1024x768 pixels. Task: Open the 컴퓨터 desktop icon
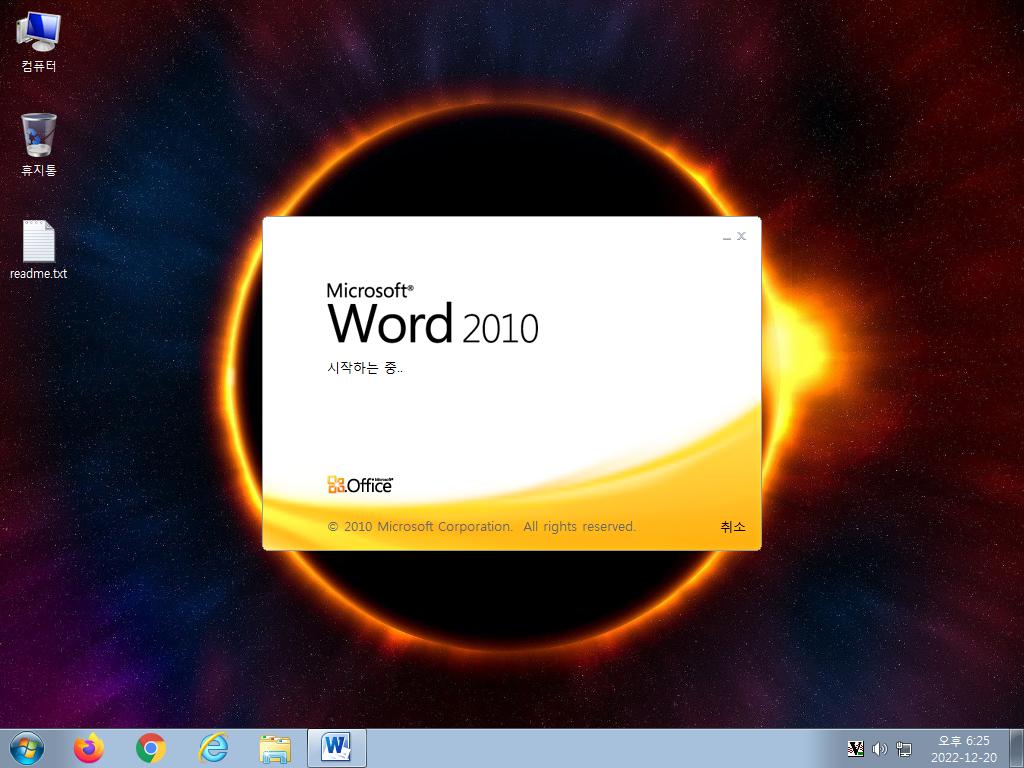pos(39,42)
